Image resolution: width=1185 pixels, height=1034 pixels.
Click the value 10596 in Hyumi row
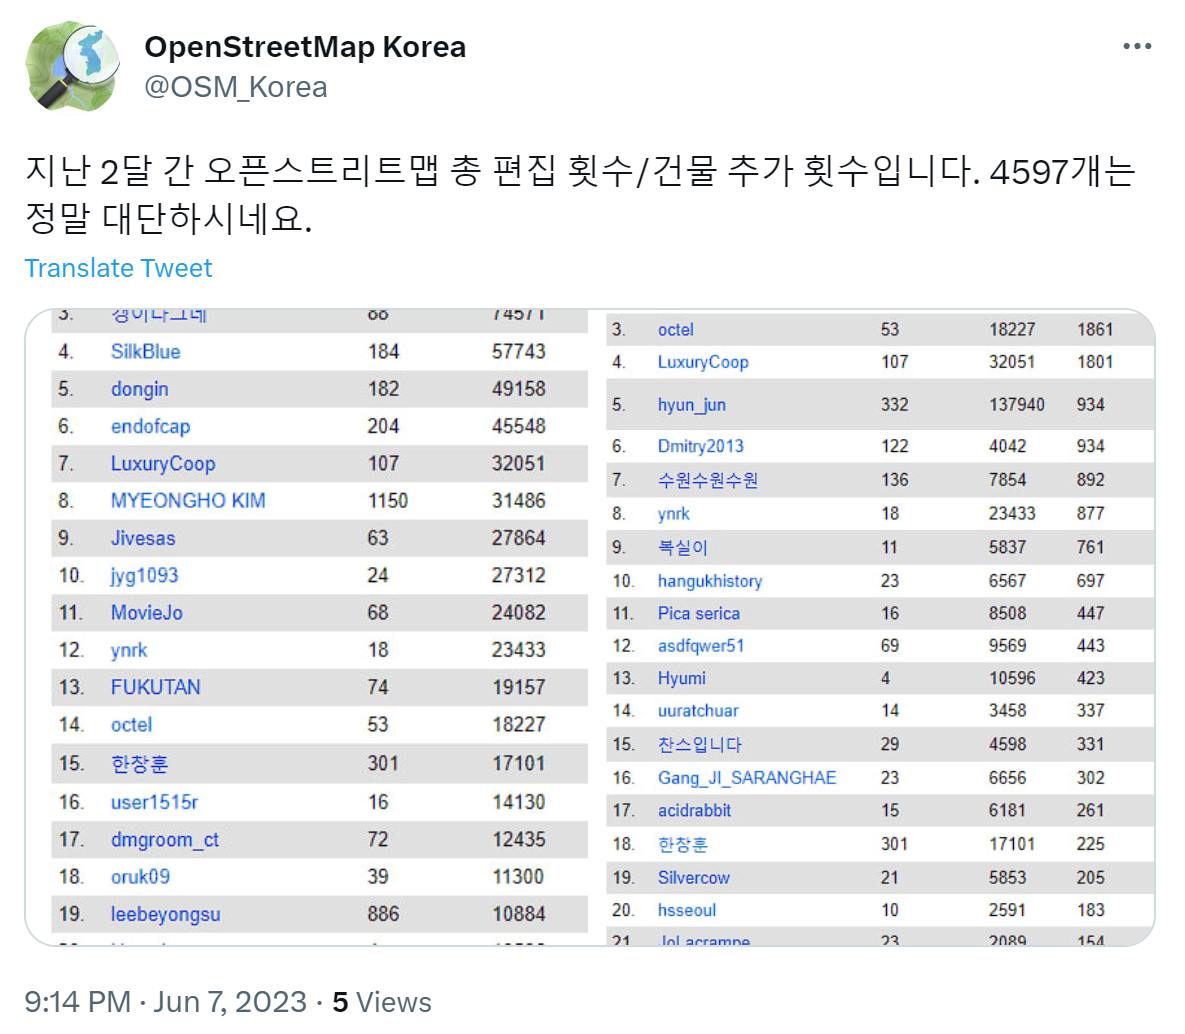(1013, 678)
